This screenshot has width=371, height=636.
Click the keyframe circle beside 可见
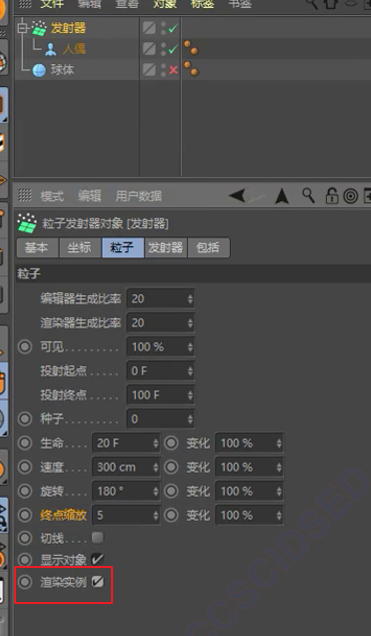[25, 347]
